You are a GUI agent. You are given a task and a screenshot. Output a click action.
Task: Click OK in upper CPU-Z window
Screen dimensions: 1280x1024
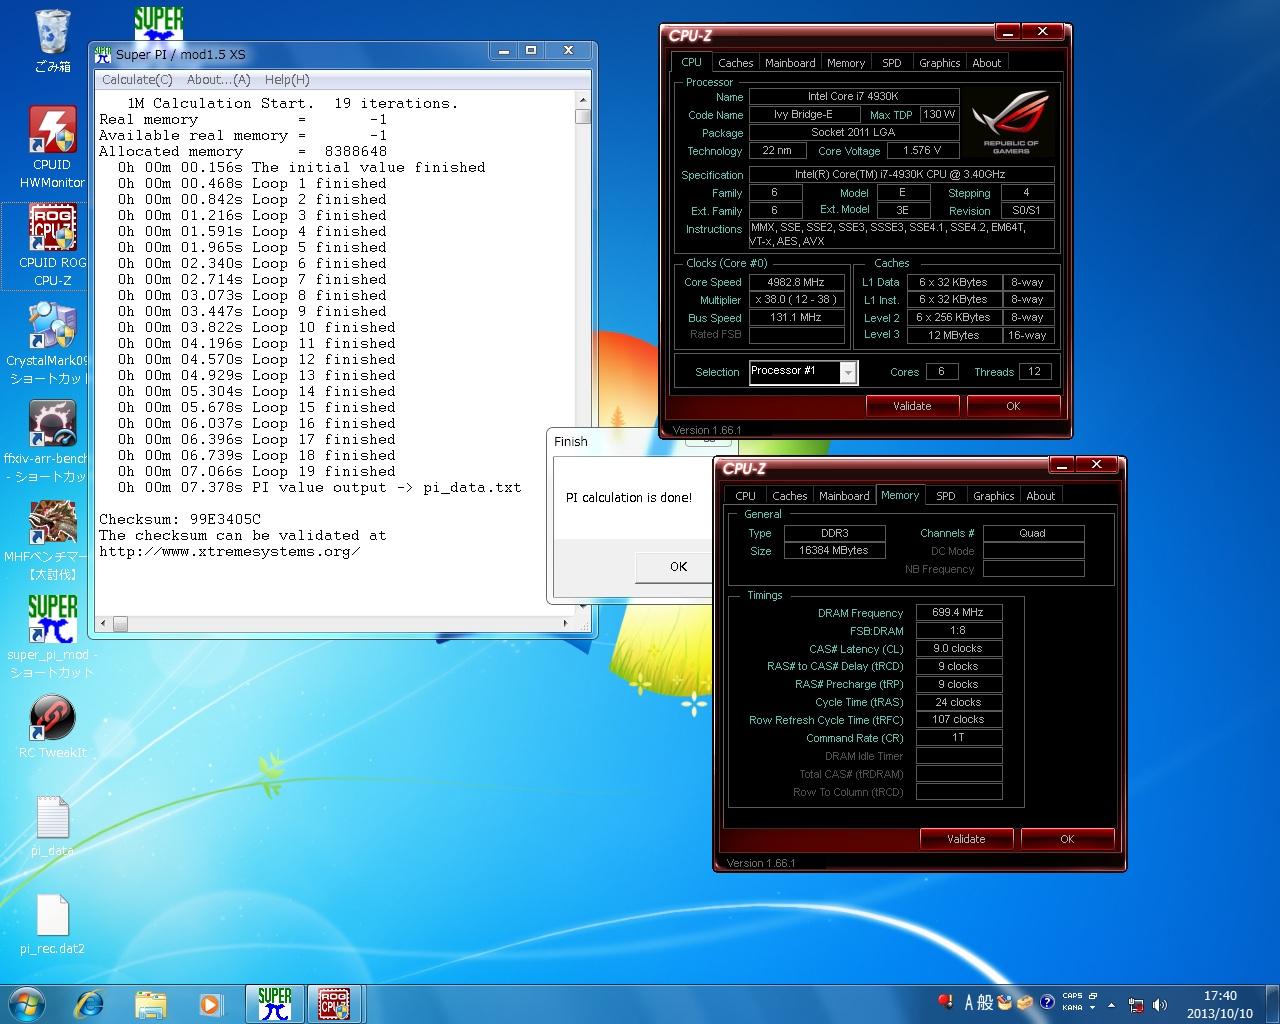click(1013, 406)
